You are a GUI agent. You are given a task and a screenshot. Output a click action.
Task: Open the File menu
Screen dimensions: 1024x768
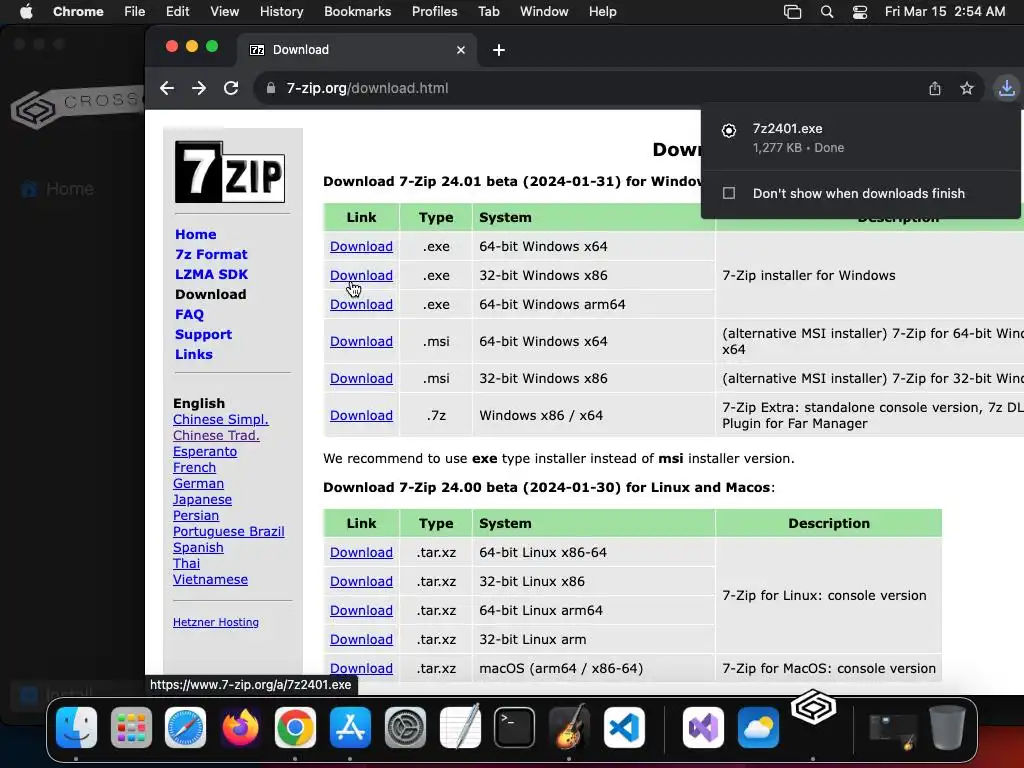135,12
